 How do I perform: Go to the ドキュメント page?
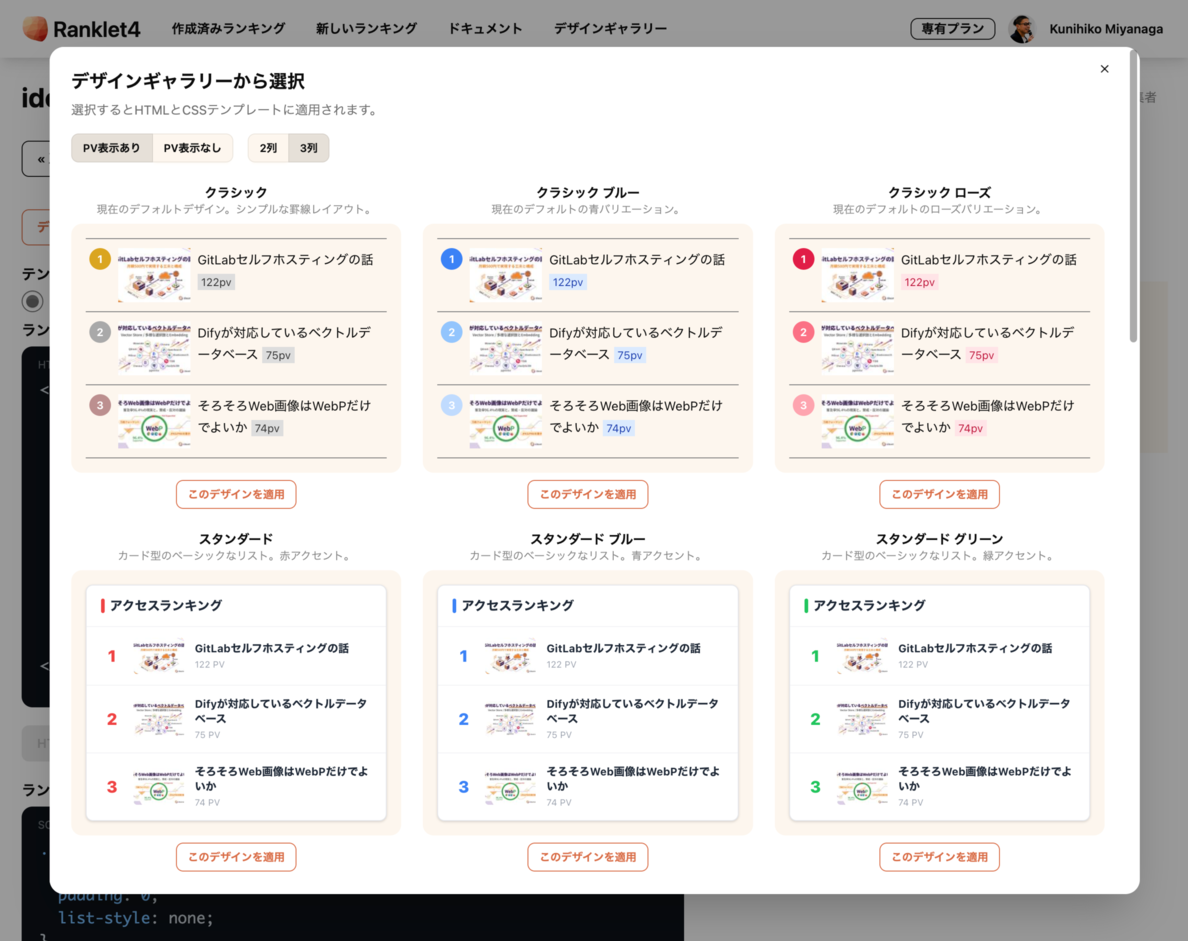[485, 29]
